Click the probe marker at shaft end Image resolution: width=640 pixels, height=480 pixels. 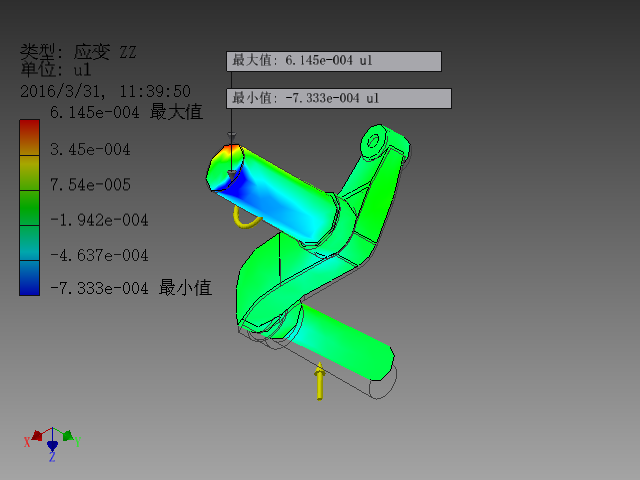231,176
